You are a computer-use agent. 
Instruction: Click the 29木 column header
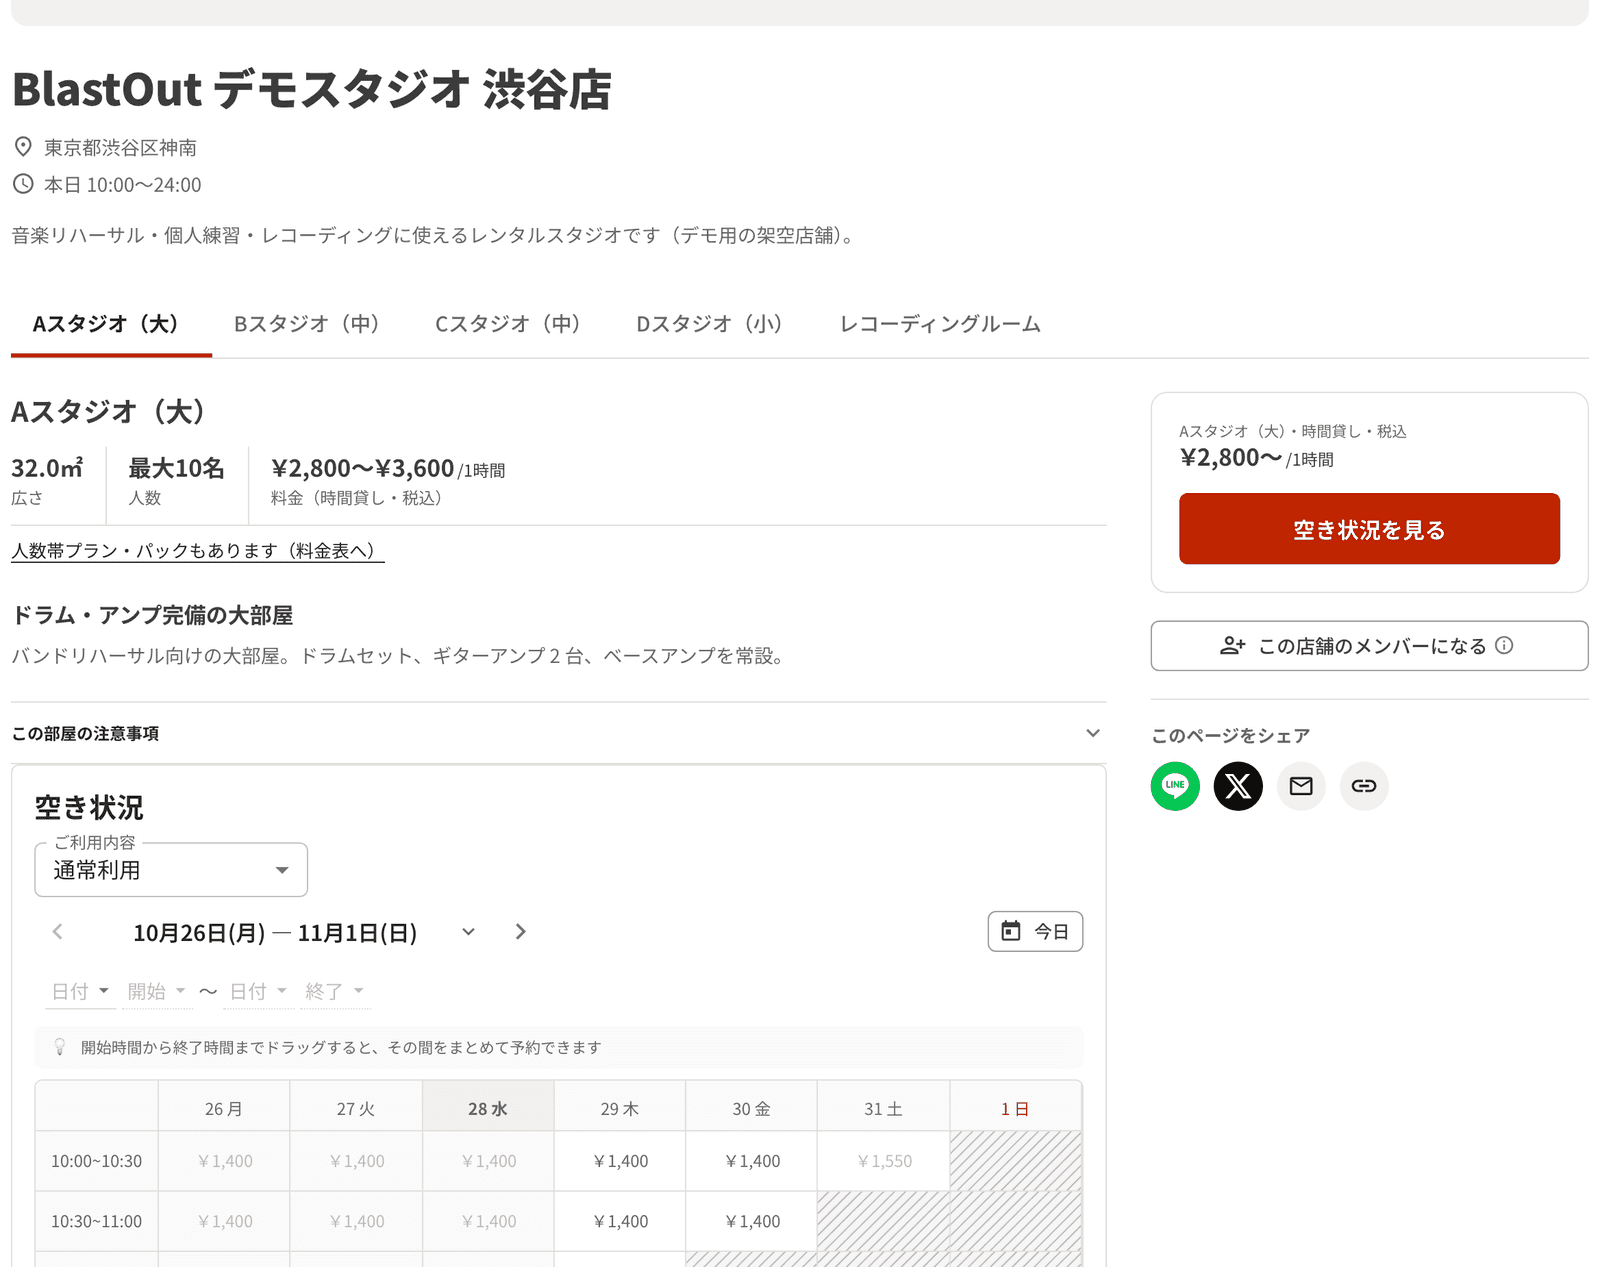tap(620, 1108)
